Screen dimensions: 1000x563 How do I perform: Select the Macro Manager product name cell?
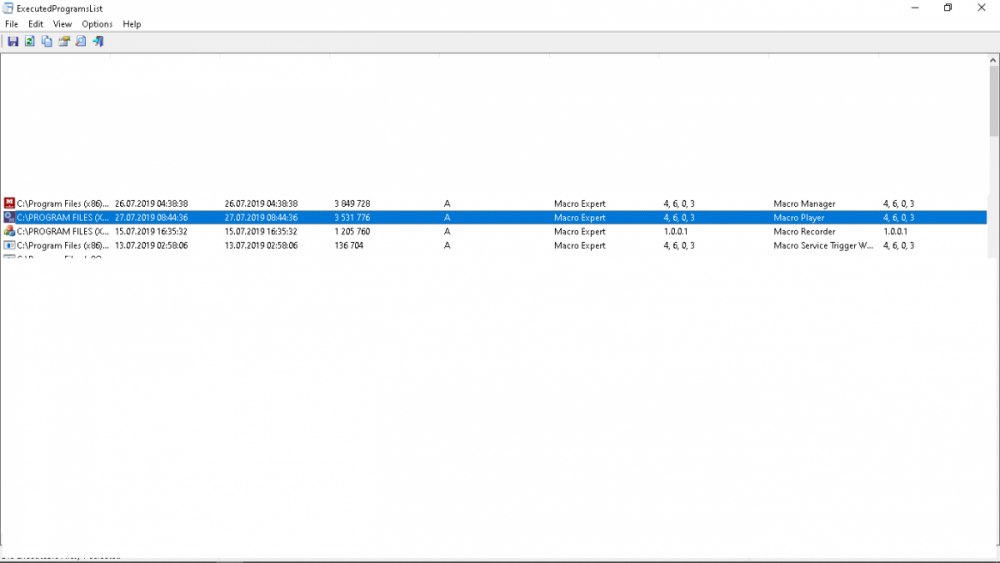803,204
